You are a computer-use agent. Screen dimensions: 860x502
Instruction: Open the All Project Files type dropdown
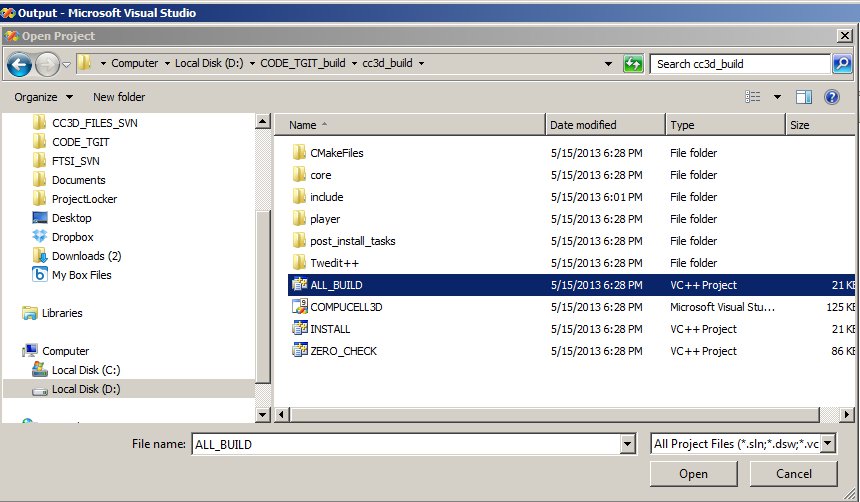pos(828,444)
